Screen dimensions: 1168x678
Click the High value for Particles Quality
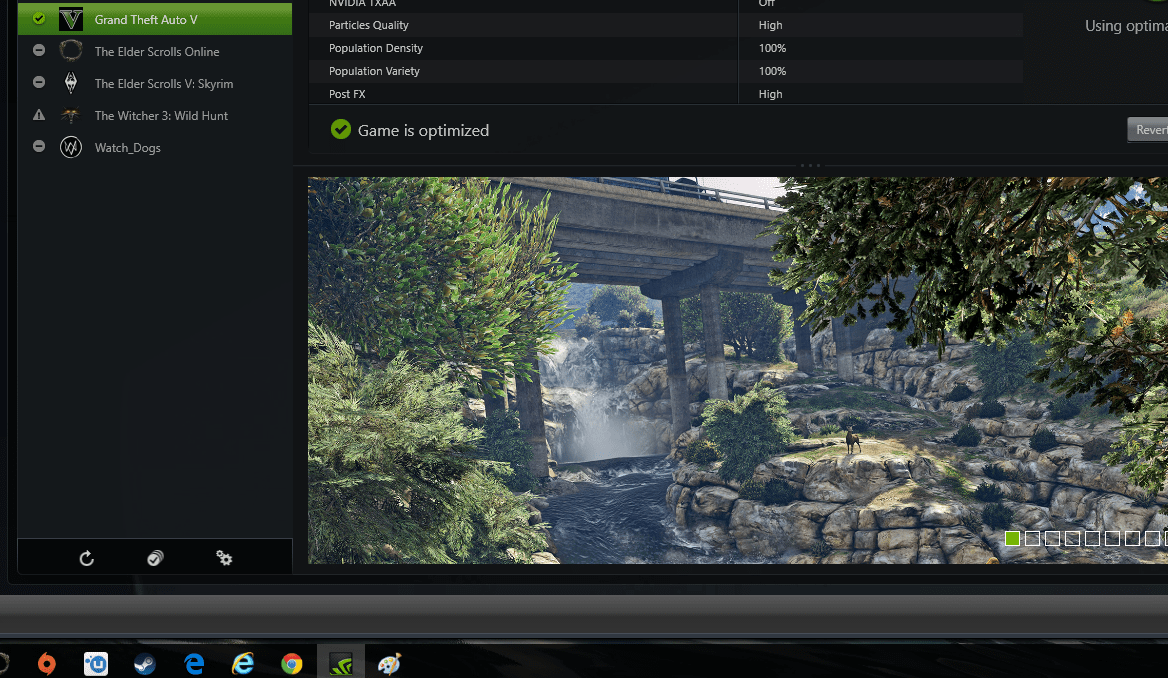point(770,25)
